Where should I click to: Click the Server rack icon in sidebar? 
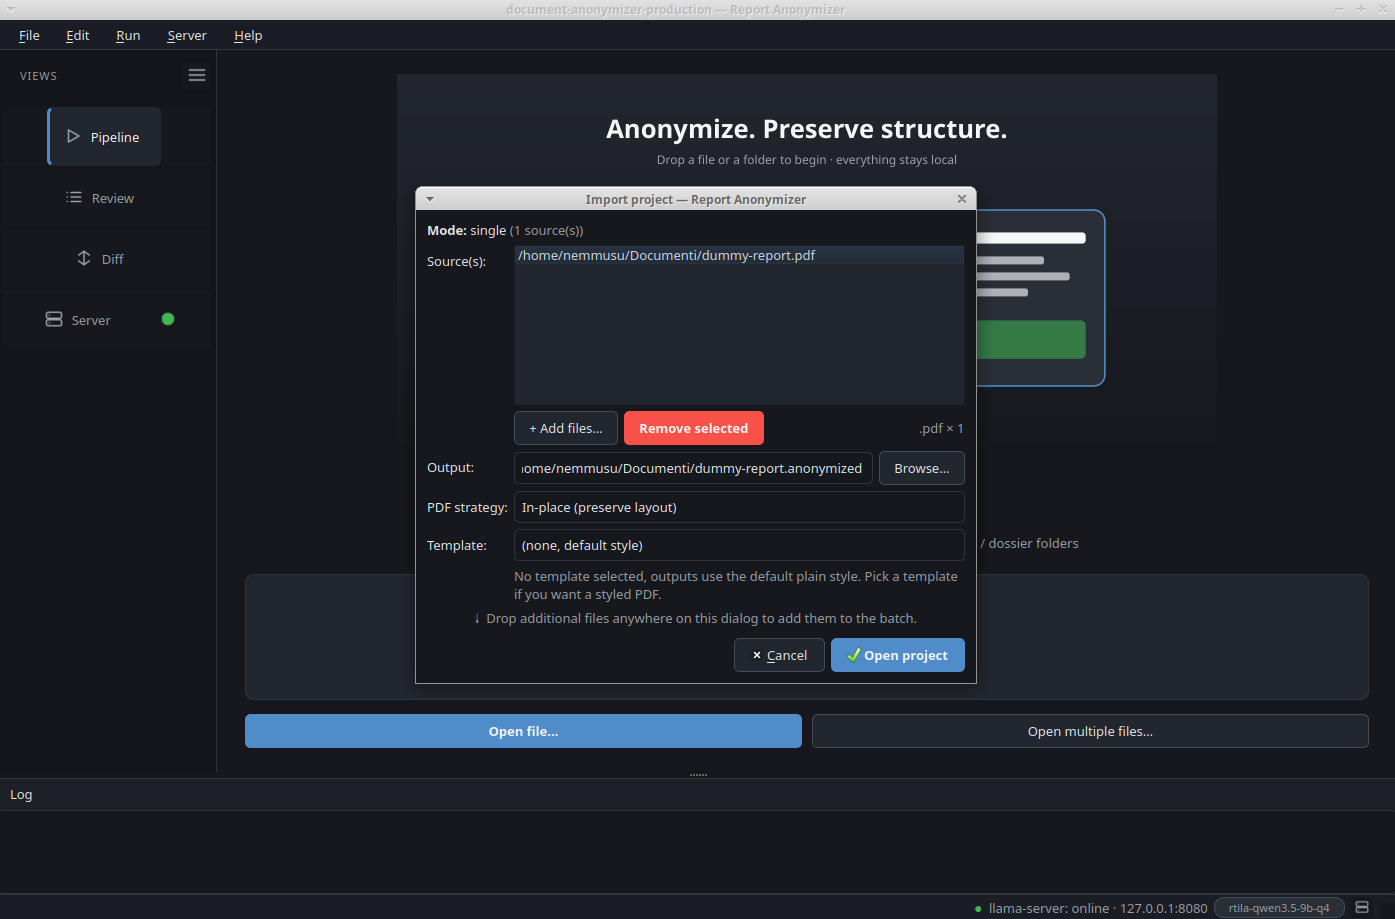54,319
